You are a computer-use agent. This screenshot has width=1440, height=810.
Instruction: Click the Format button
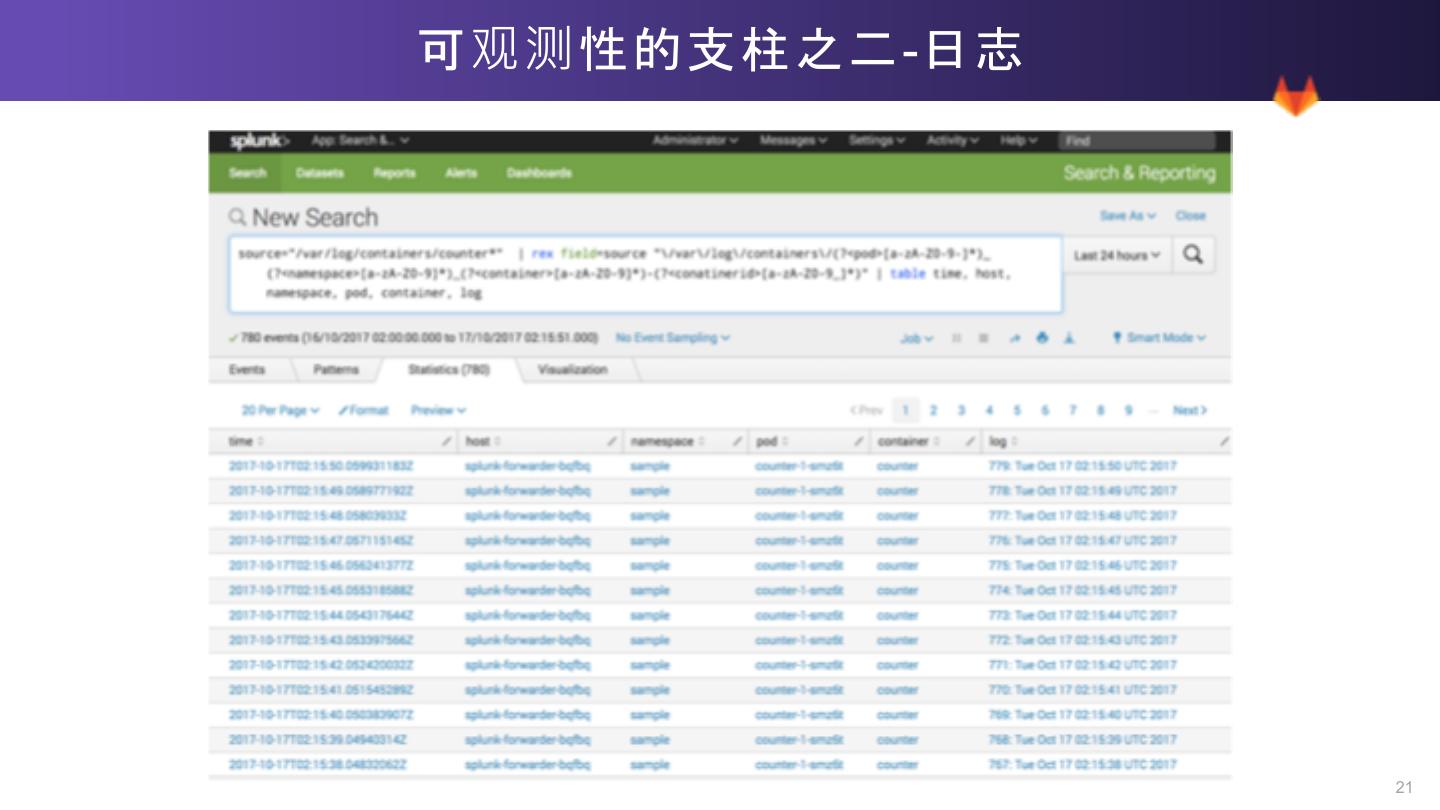click(364, 410)
